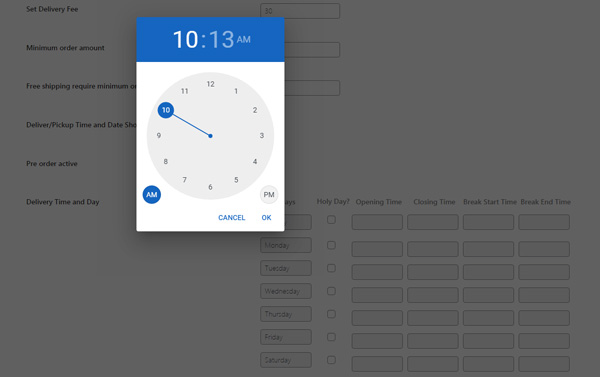Check Holy Day box for Wednesday
The width and height of the screenshot is (600, 377).
tap(331, 291)
